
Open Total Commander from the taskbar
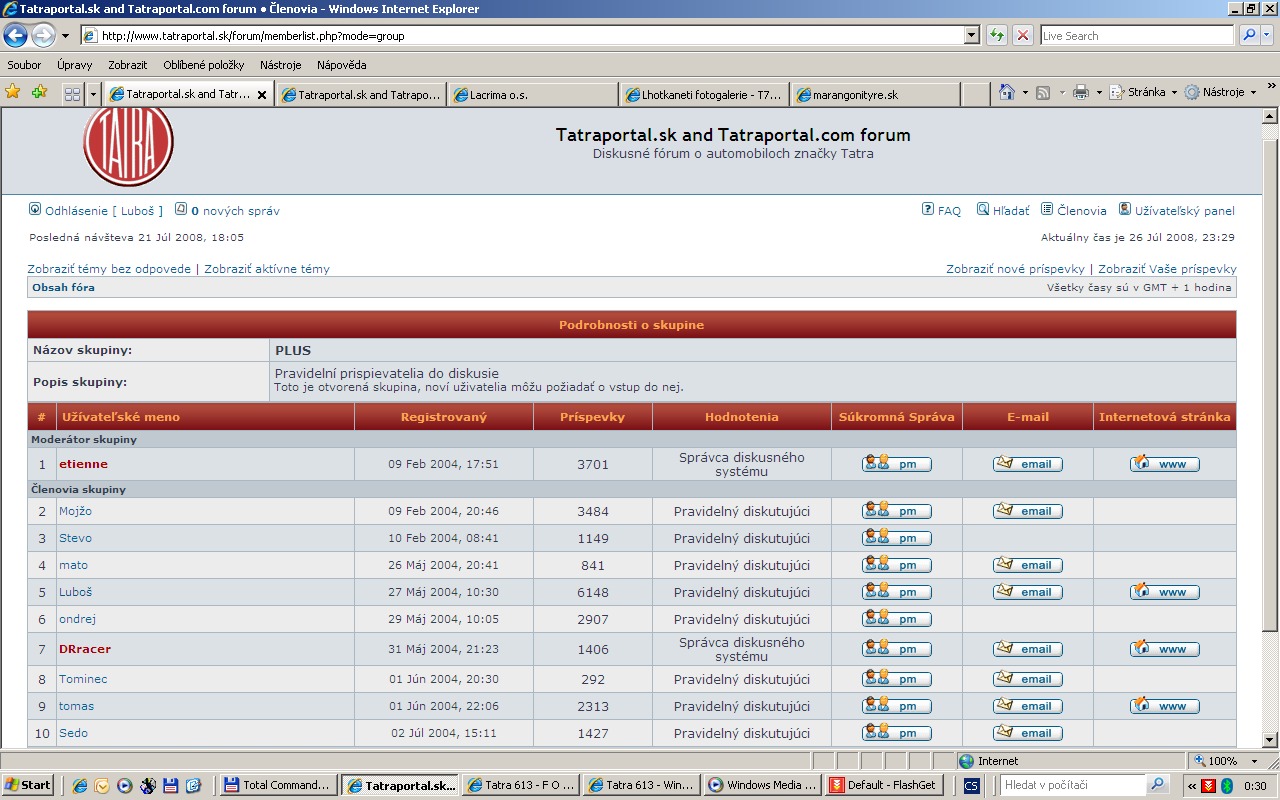pos(277,785)
